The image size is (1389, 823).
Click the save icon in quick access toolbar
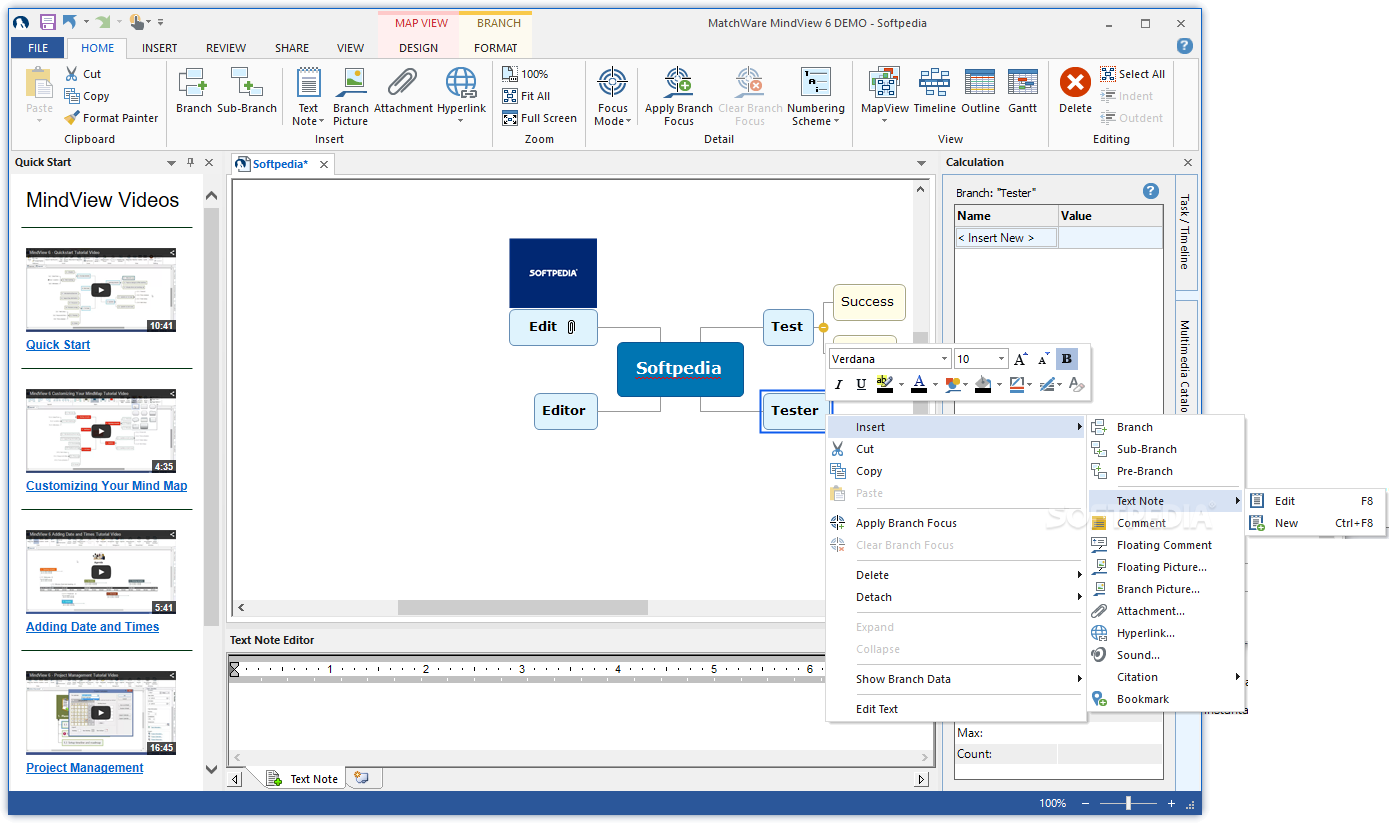pos(47,21)
